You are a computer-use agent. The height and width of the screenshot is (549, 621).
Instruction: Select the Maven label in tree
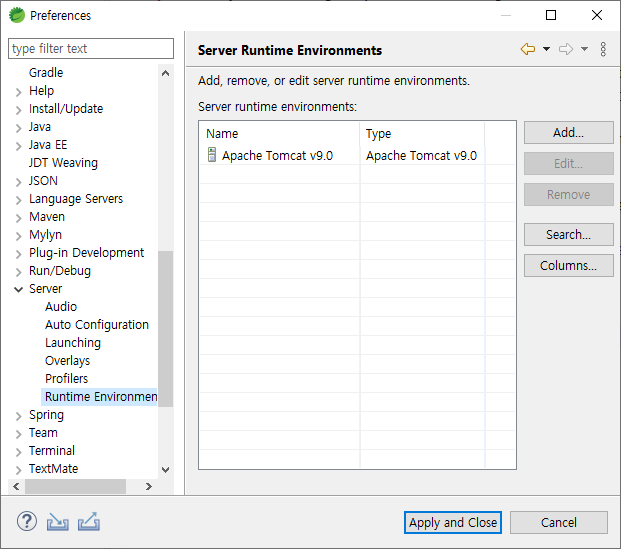click(47, 217)
